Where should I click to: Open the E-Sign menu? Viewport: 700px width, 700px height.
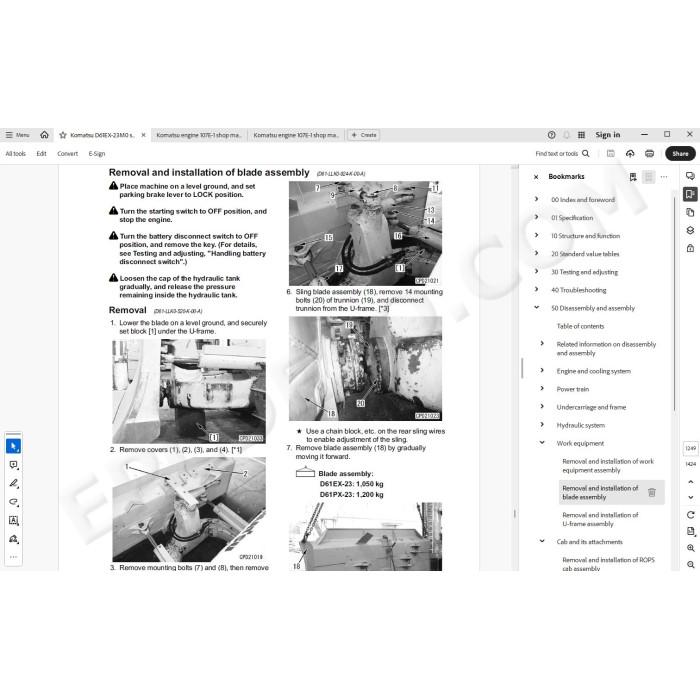[97, 154]
